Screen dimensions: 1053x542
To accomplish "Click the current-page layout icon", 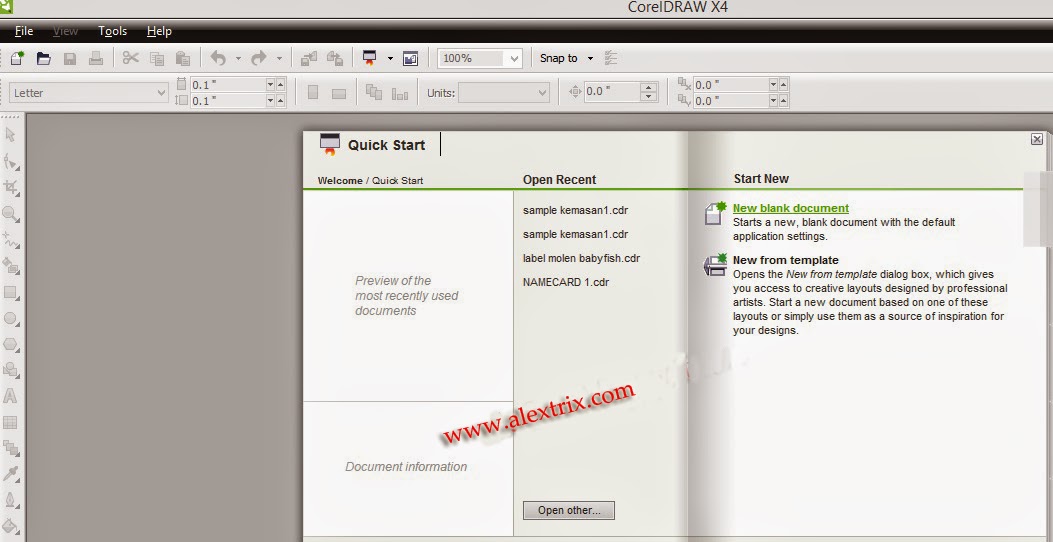I will tap(400, 93).
